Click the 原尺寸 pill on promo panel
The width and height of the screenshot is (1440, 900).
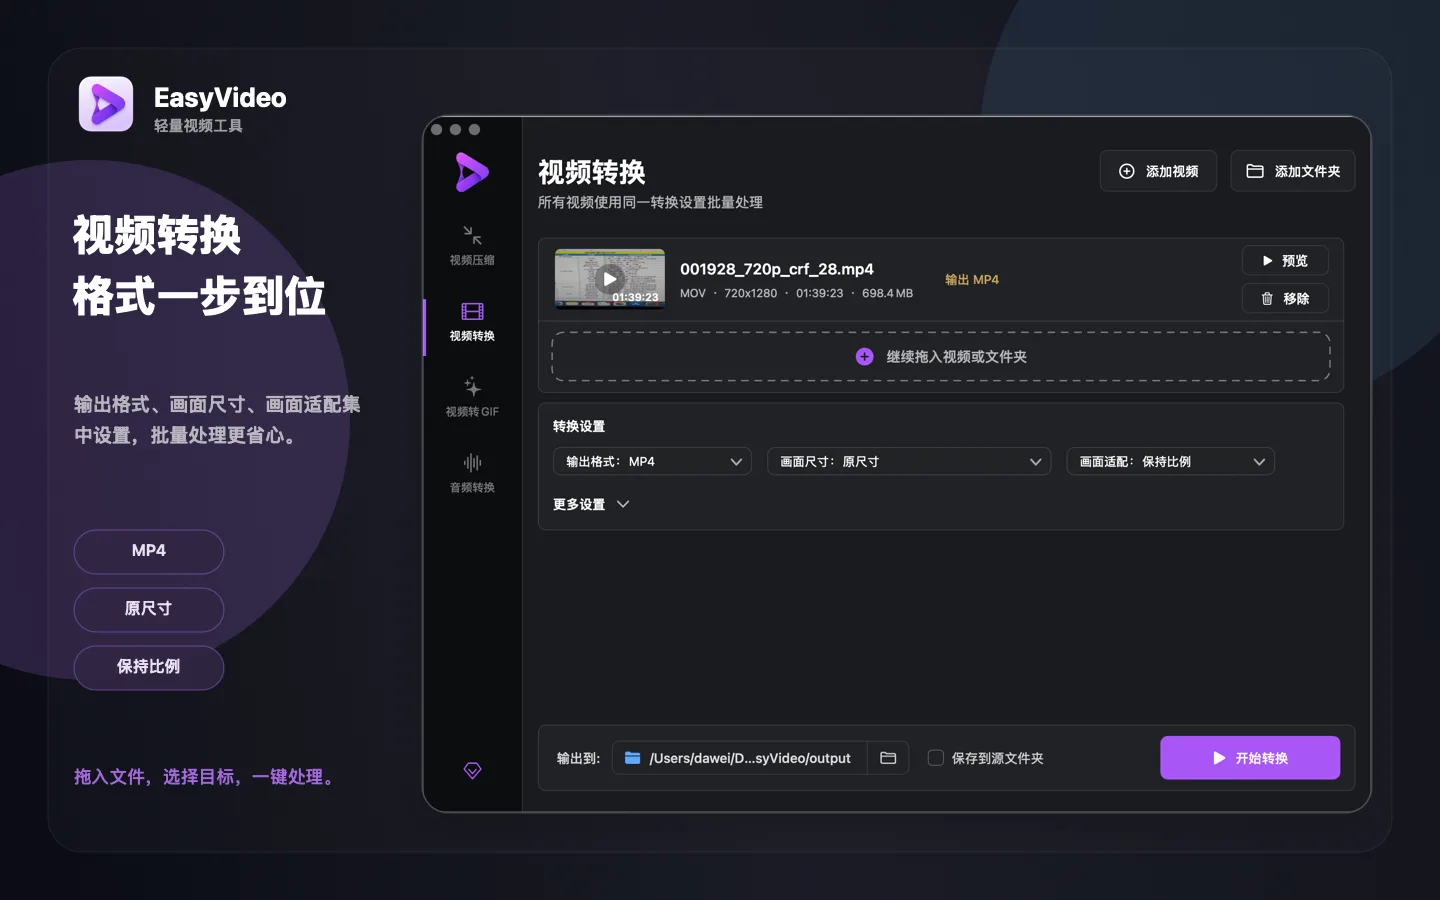click(x=149, y=609)
